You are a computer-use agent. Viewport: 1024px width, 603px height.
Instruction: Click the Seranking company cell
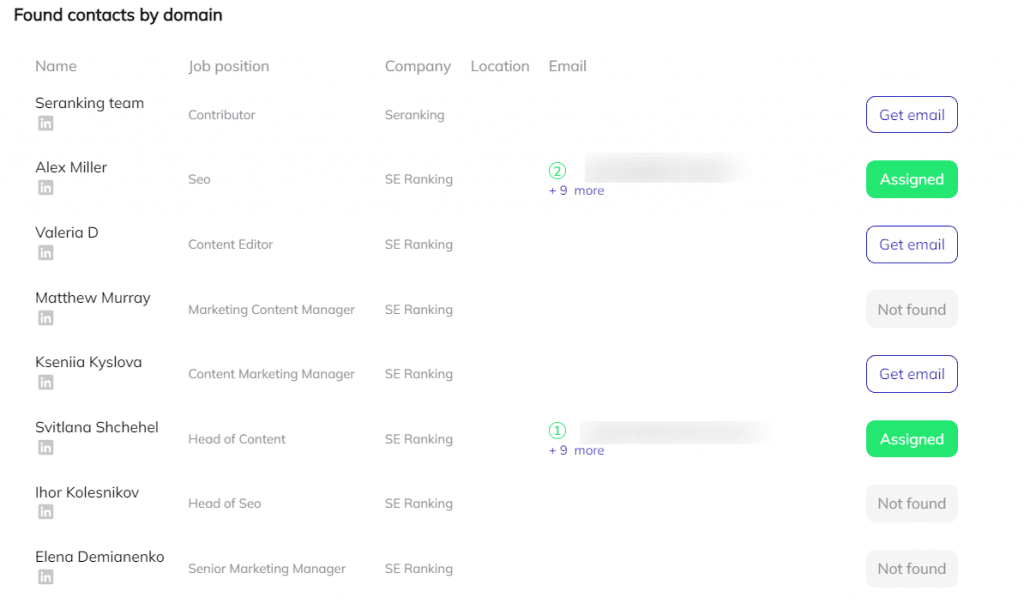(x=415, y=115)
